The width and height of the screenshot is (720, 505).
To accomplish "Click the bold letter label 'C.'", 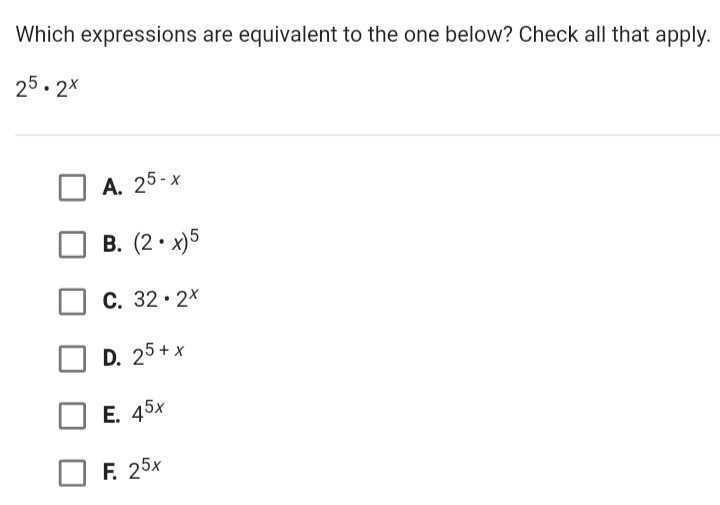I will (112, 302).
